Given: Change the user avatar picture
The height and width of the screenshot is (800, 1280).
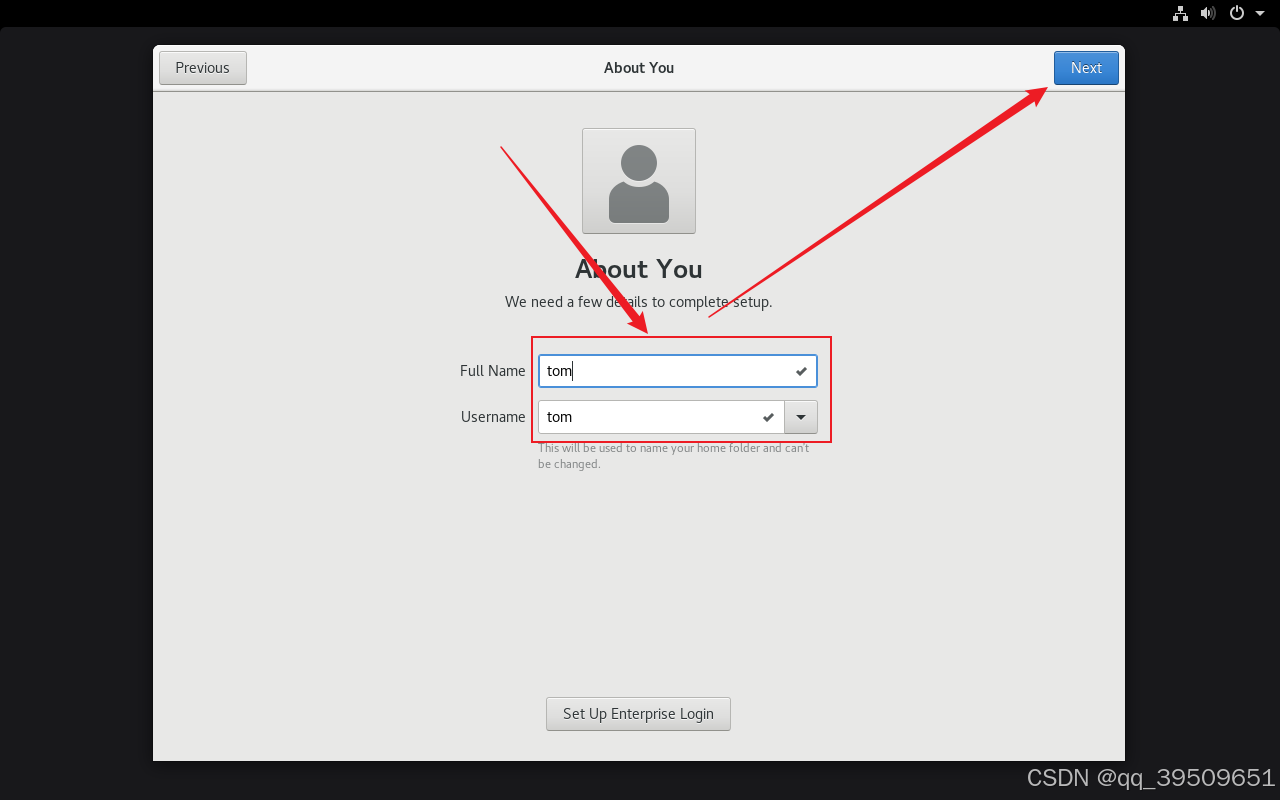Looking at the screenshot, I should 639,181.
